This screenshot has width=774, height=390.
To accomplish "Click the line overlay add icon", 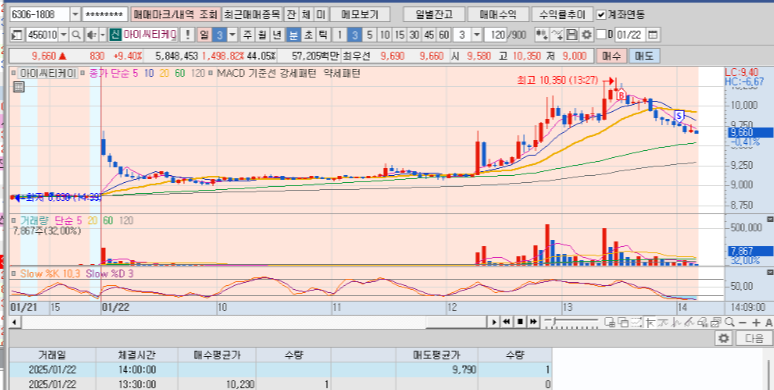I will pyautogui.click(x=557, y=35).
